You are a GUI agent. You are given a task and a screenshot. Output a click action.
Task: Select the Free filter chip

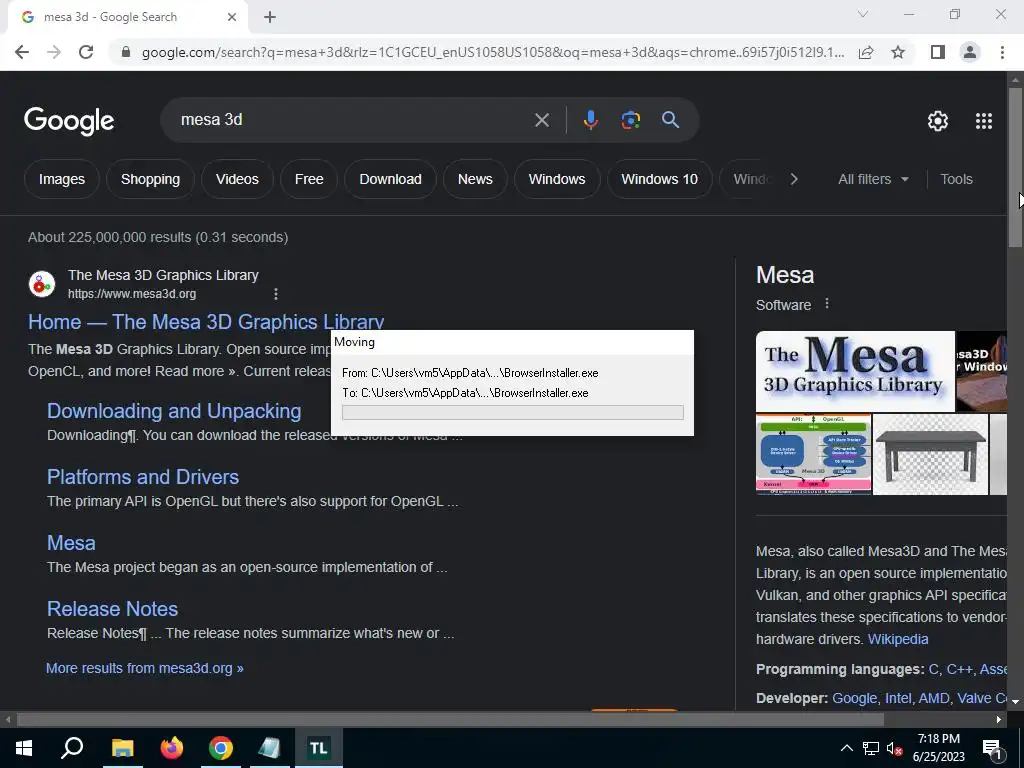click(x=309, y=179)
